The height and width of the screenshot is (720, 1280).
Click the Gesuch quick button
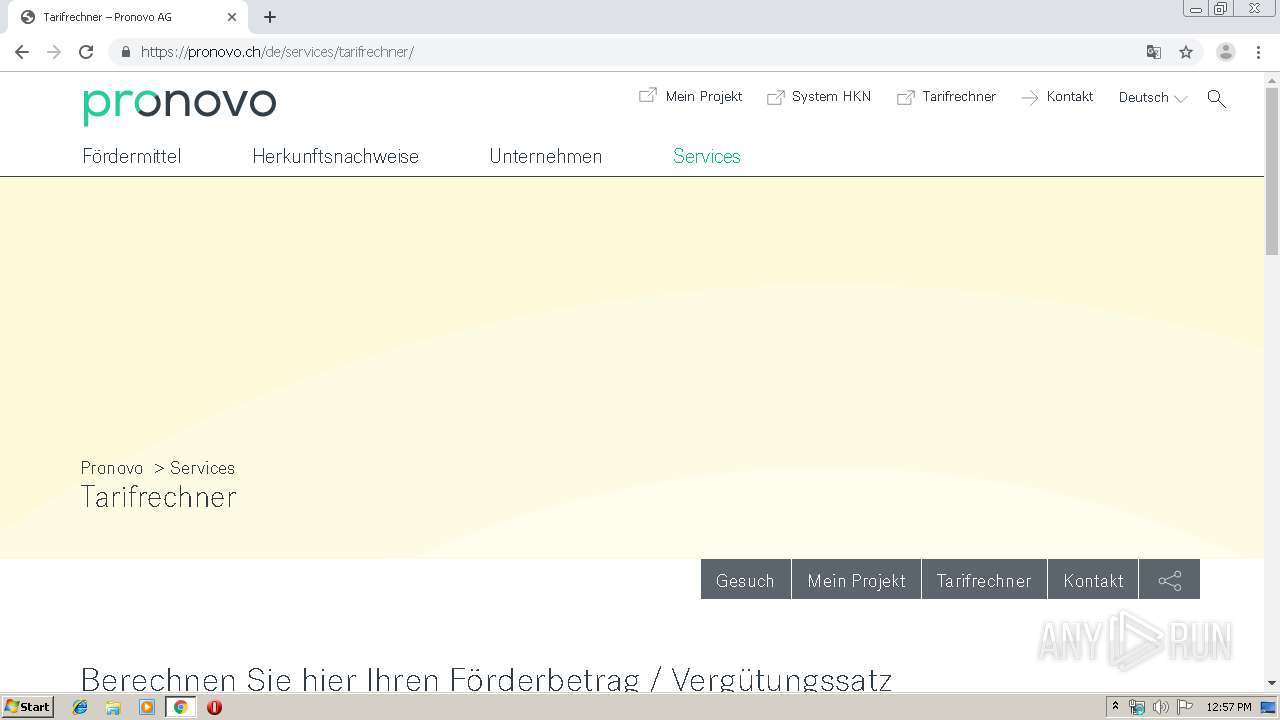(745, 580)
